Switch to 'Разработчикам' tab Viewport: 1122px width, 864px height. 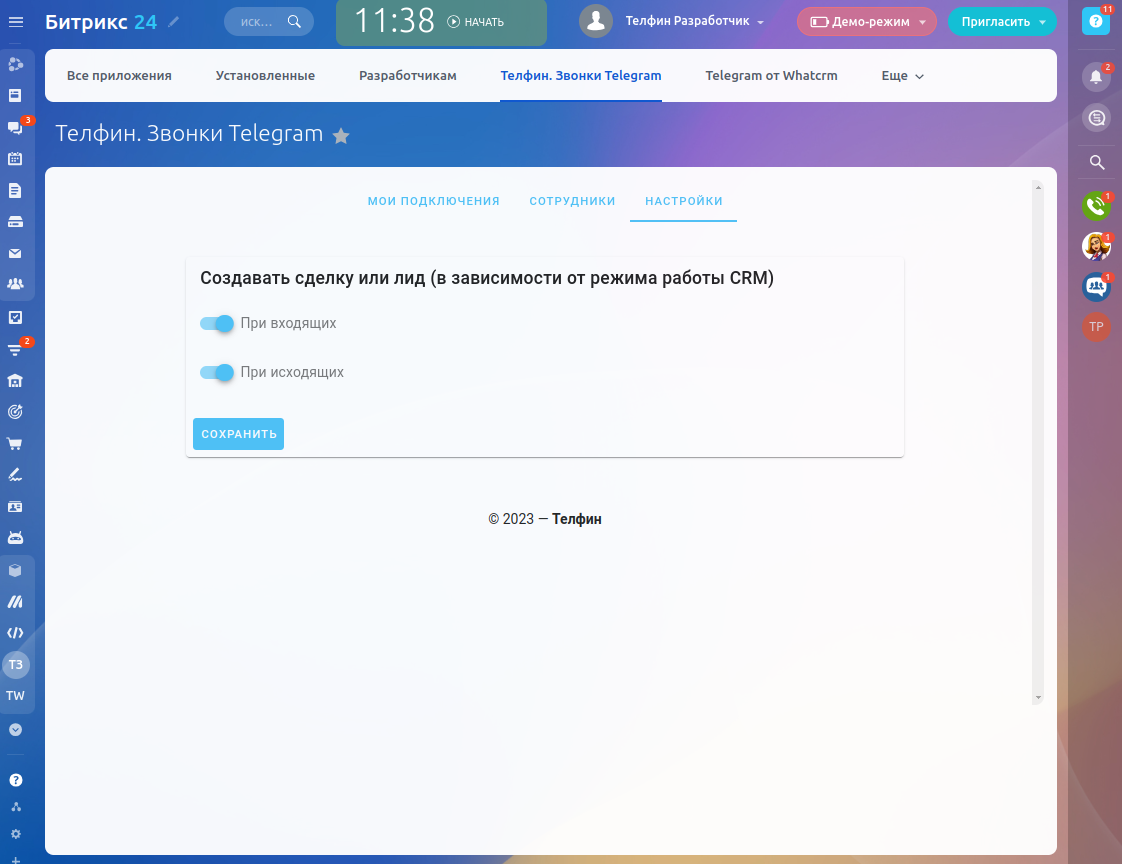408,76
